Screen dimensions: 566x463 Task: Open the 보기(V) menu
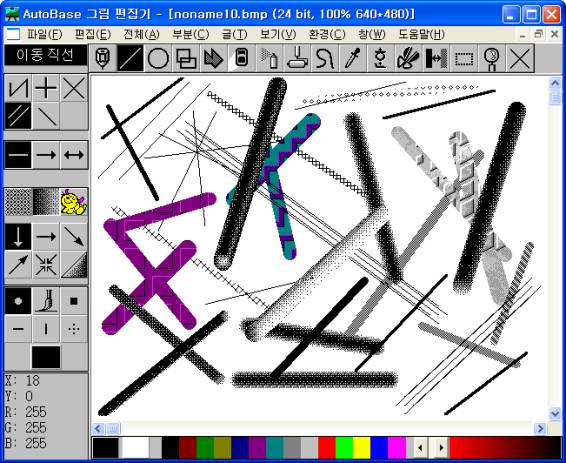point(278,35)
